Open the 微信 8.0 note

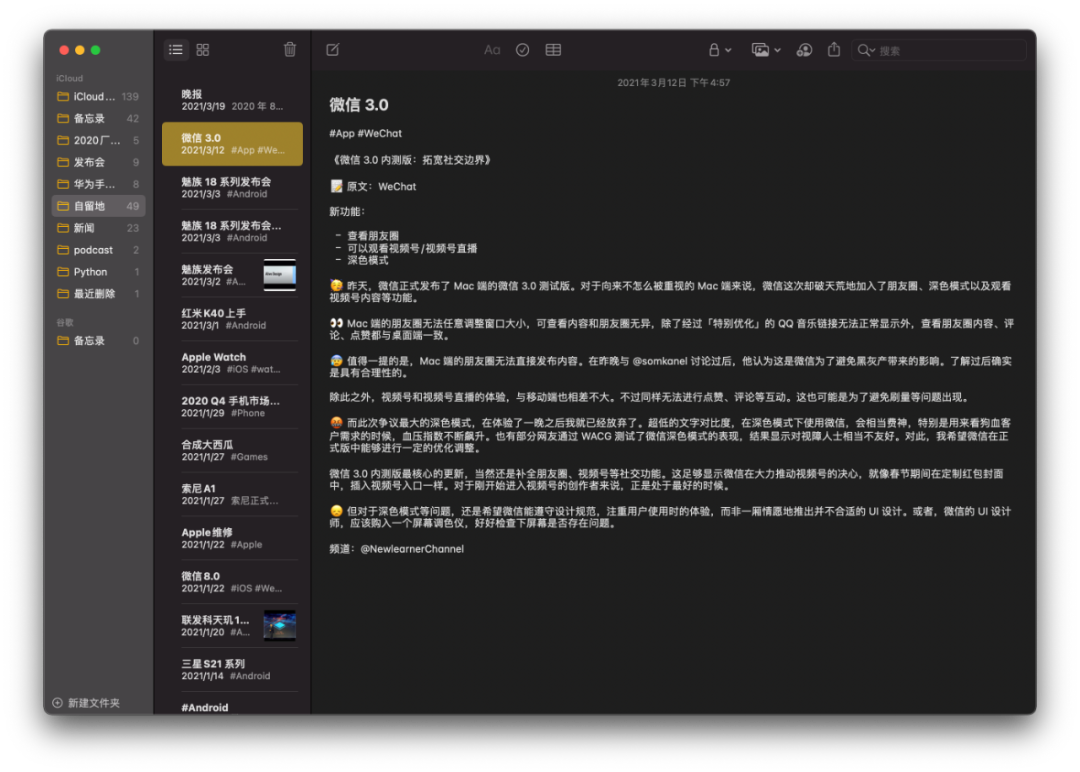click(x=232, y=582)
